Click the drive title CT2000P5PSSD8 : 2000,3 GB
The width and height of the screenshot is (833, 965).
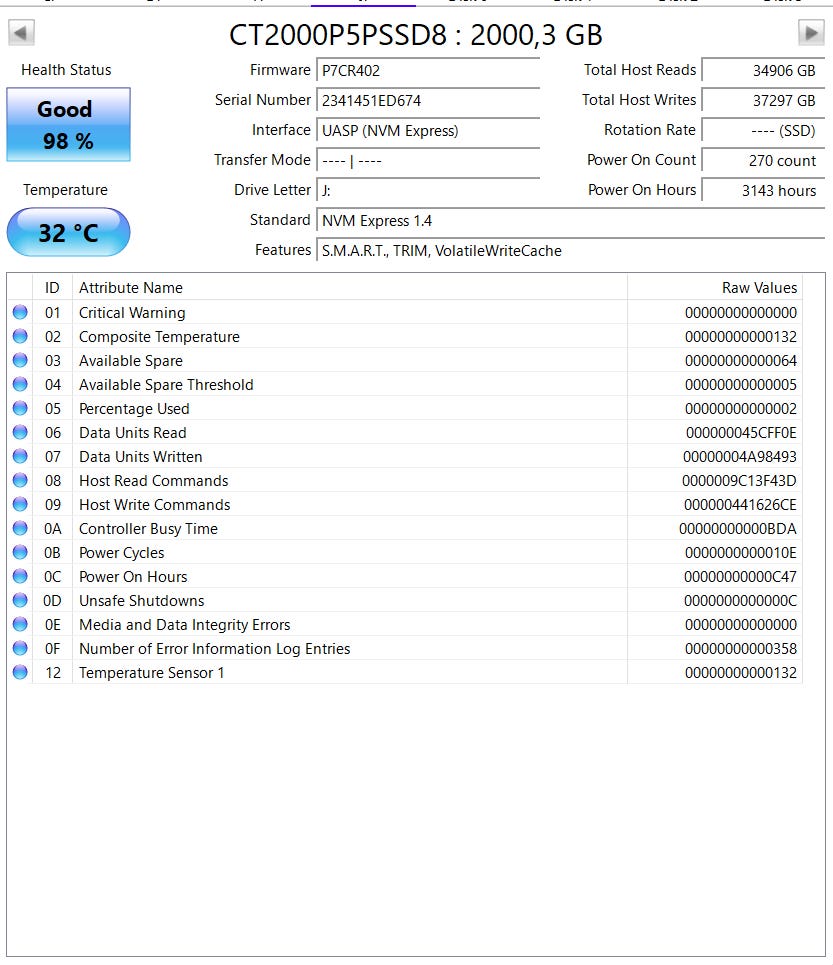tap(416, 34)
